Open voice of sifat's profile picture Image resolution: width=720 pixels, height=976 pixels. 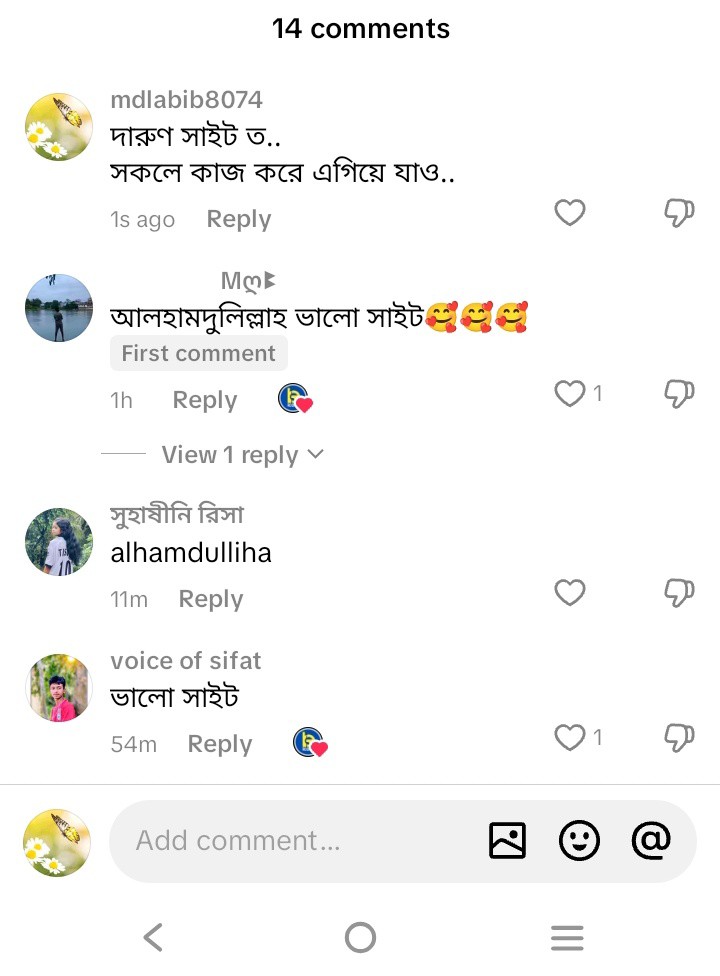(58, 689)
